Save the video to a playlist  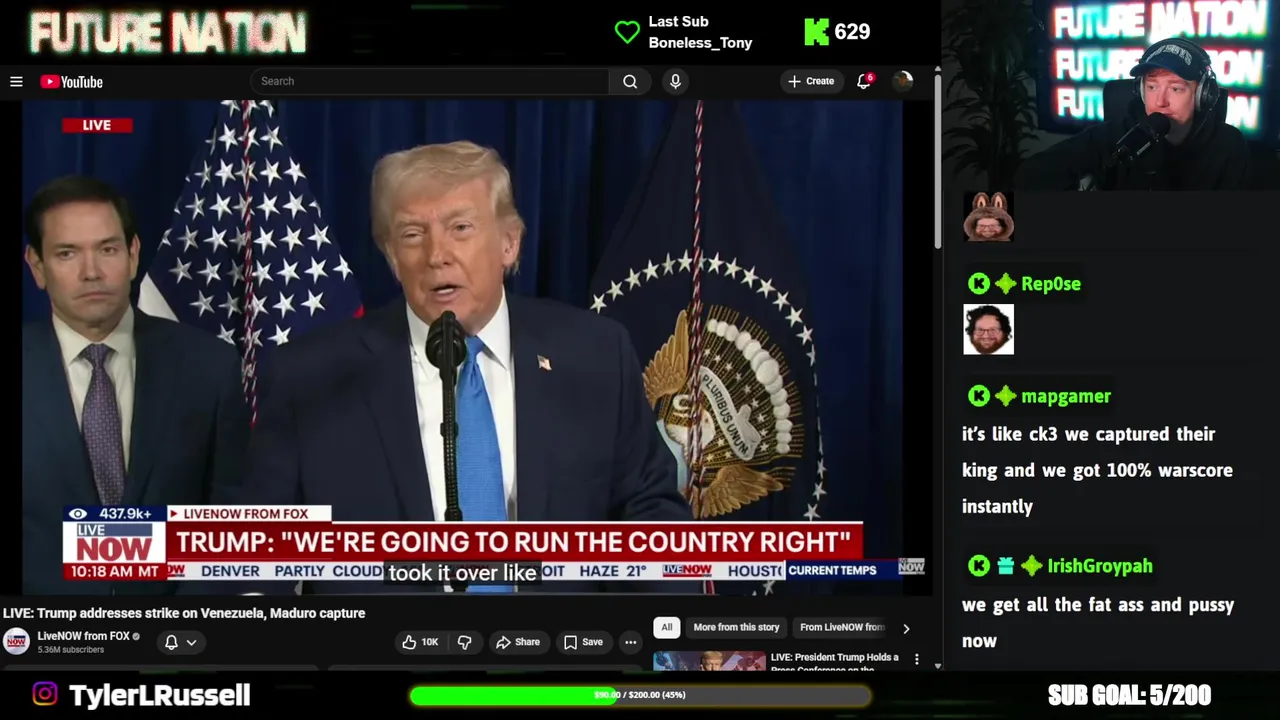[583, 642]
